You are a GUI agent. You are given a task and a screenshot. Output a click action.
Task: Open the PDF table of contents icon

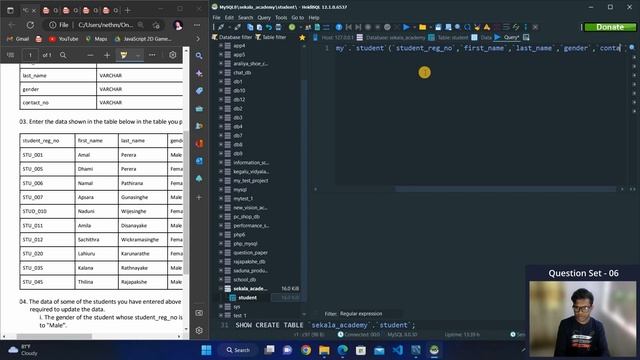point(11,55)
